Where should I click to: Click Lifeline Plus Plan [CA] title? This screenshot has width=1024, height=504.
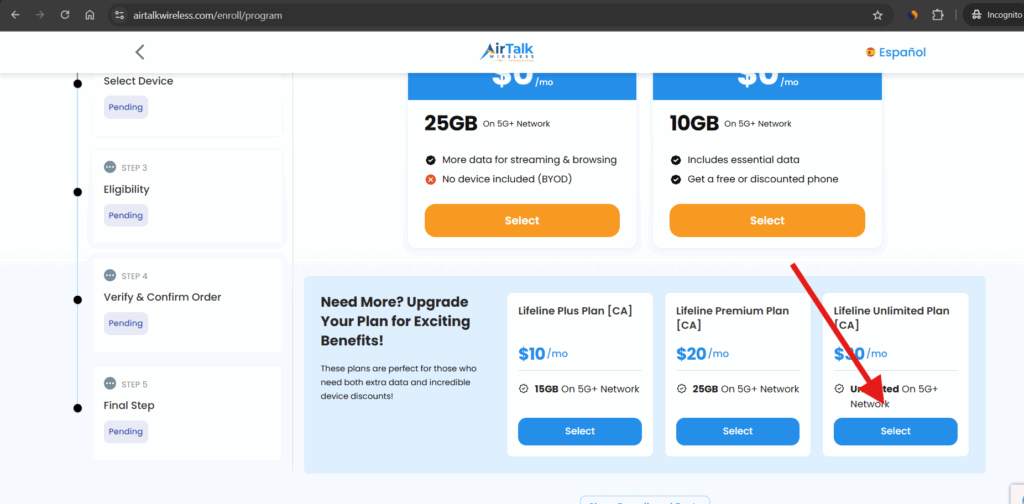(575, 311)
